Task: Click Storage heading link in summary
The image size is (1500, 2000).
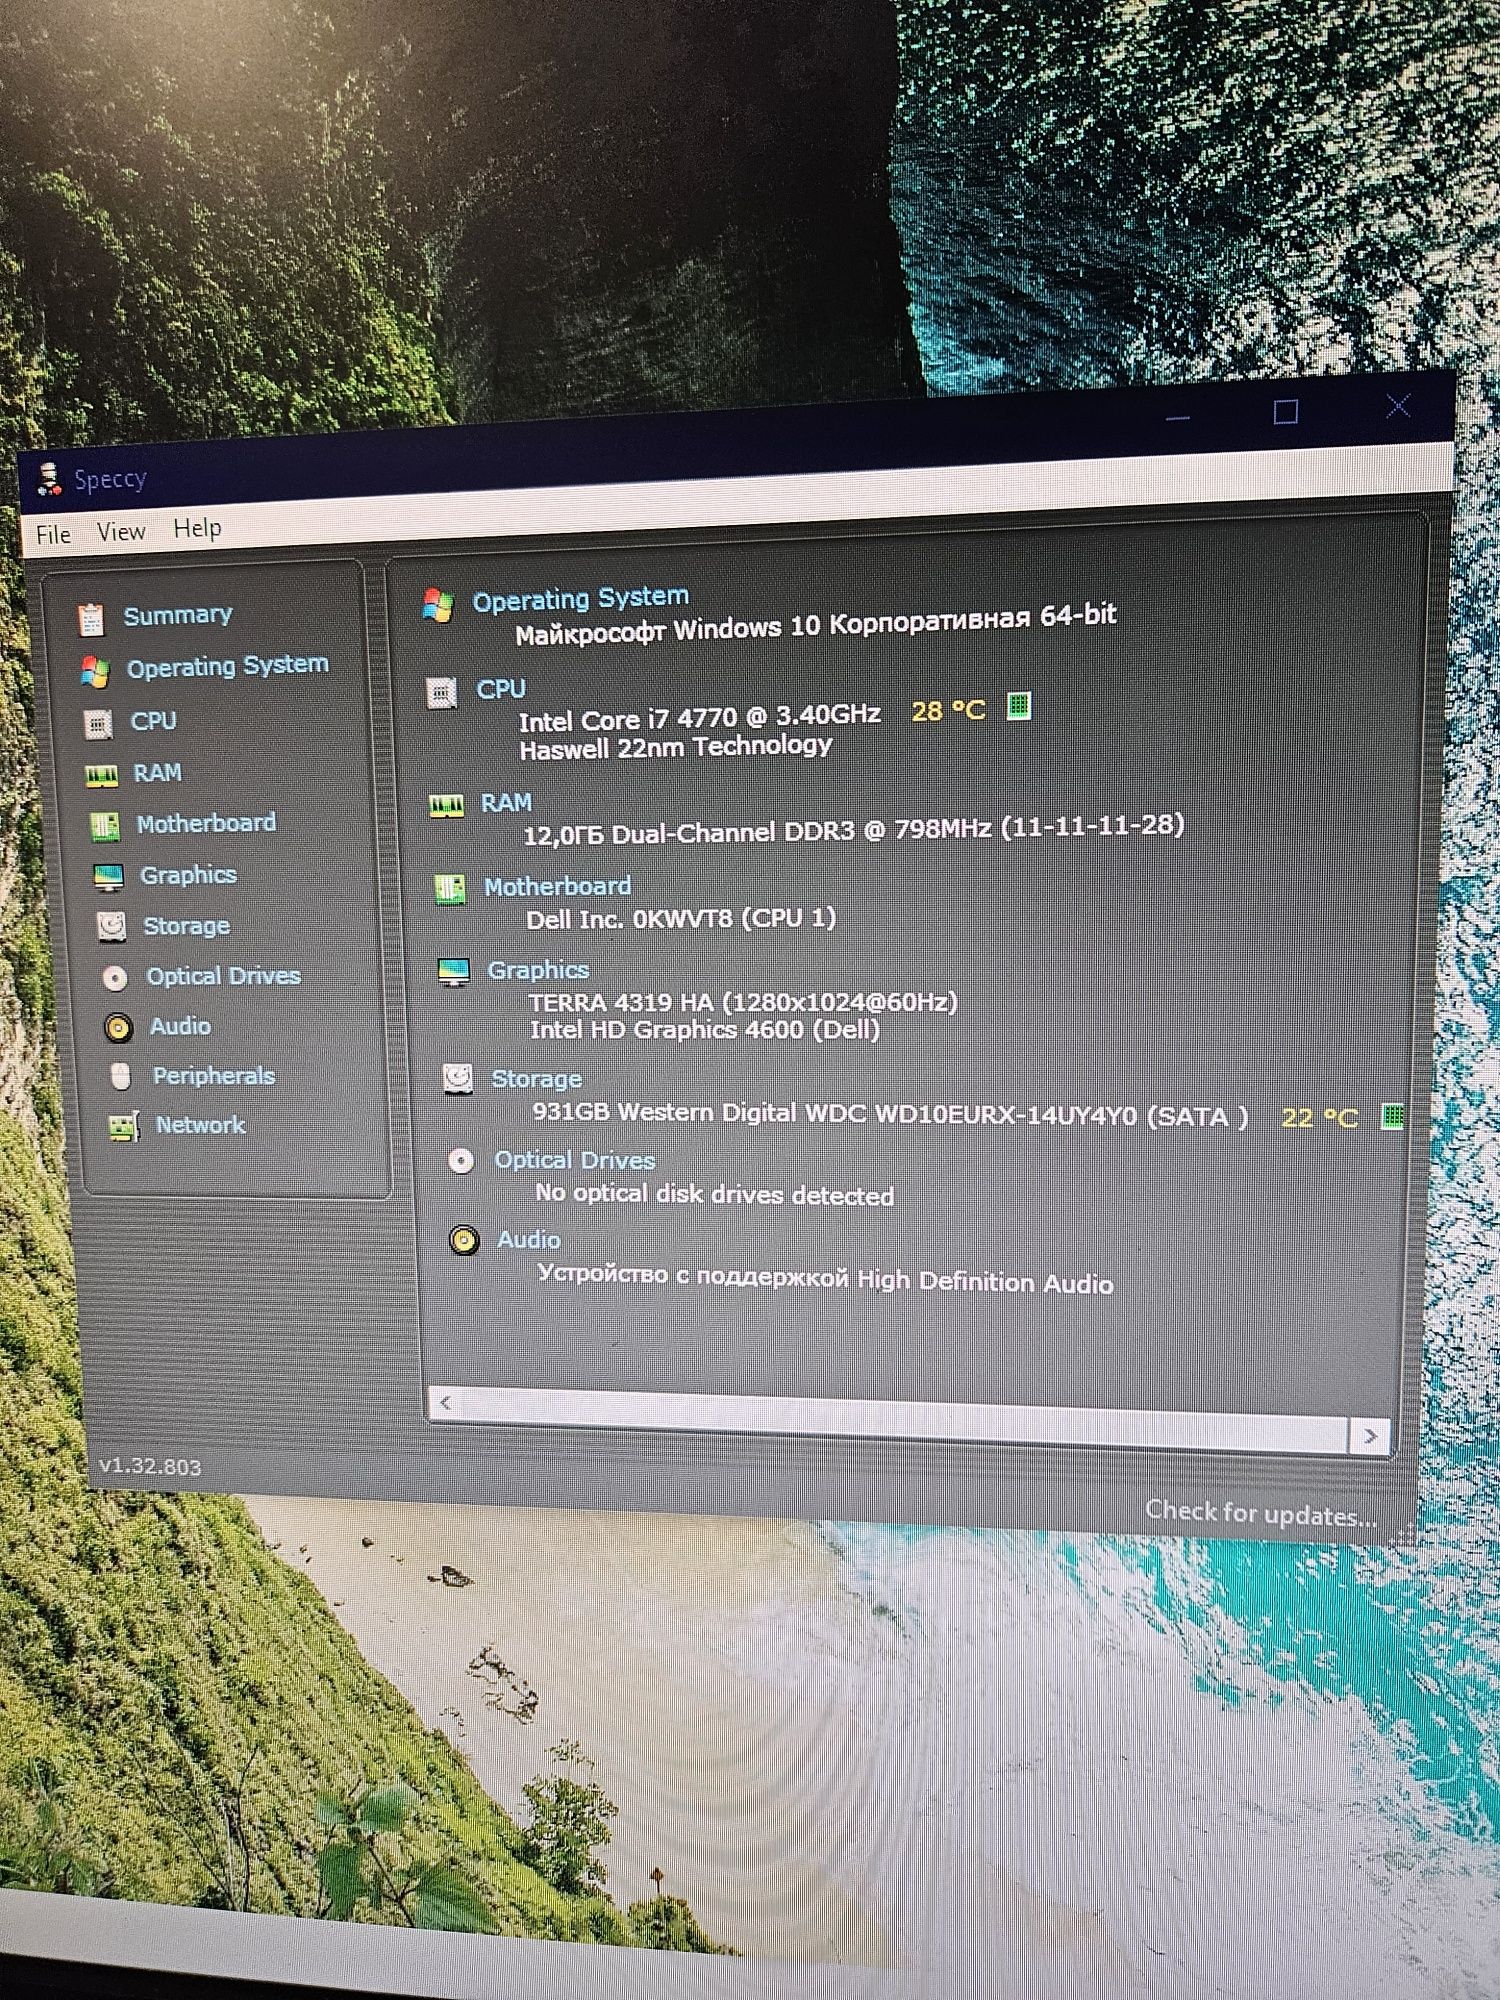Action: pos(537,1079)
